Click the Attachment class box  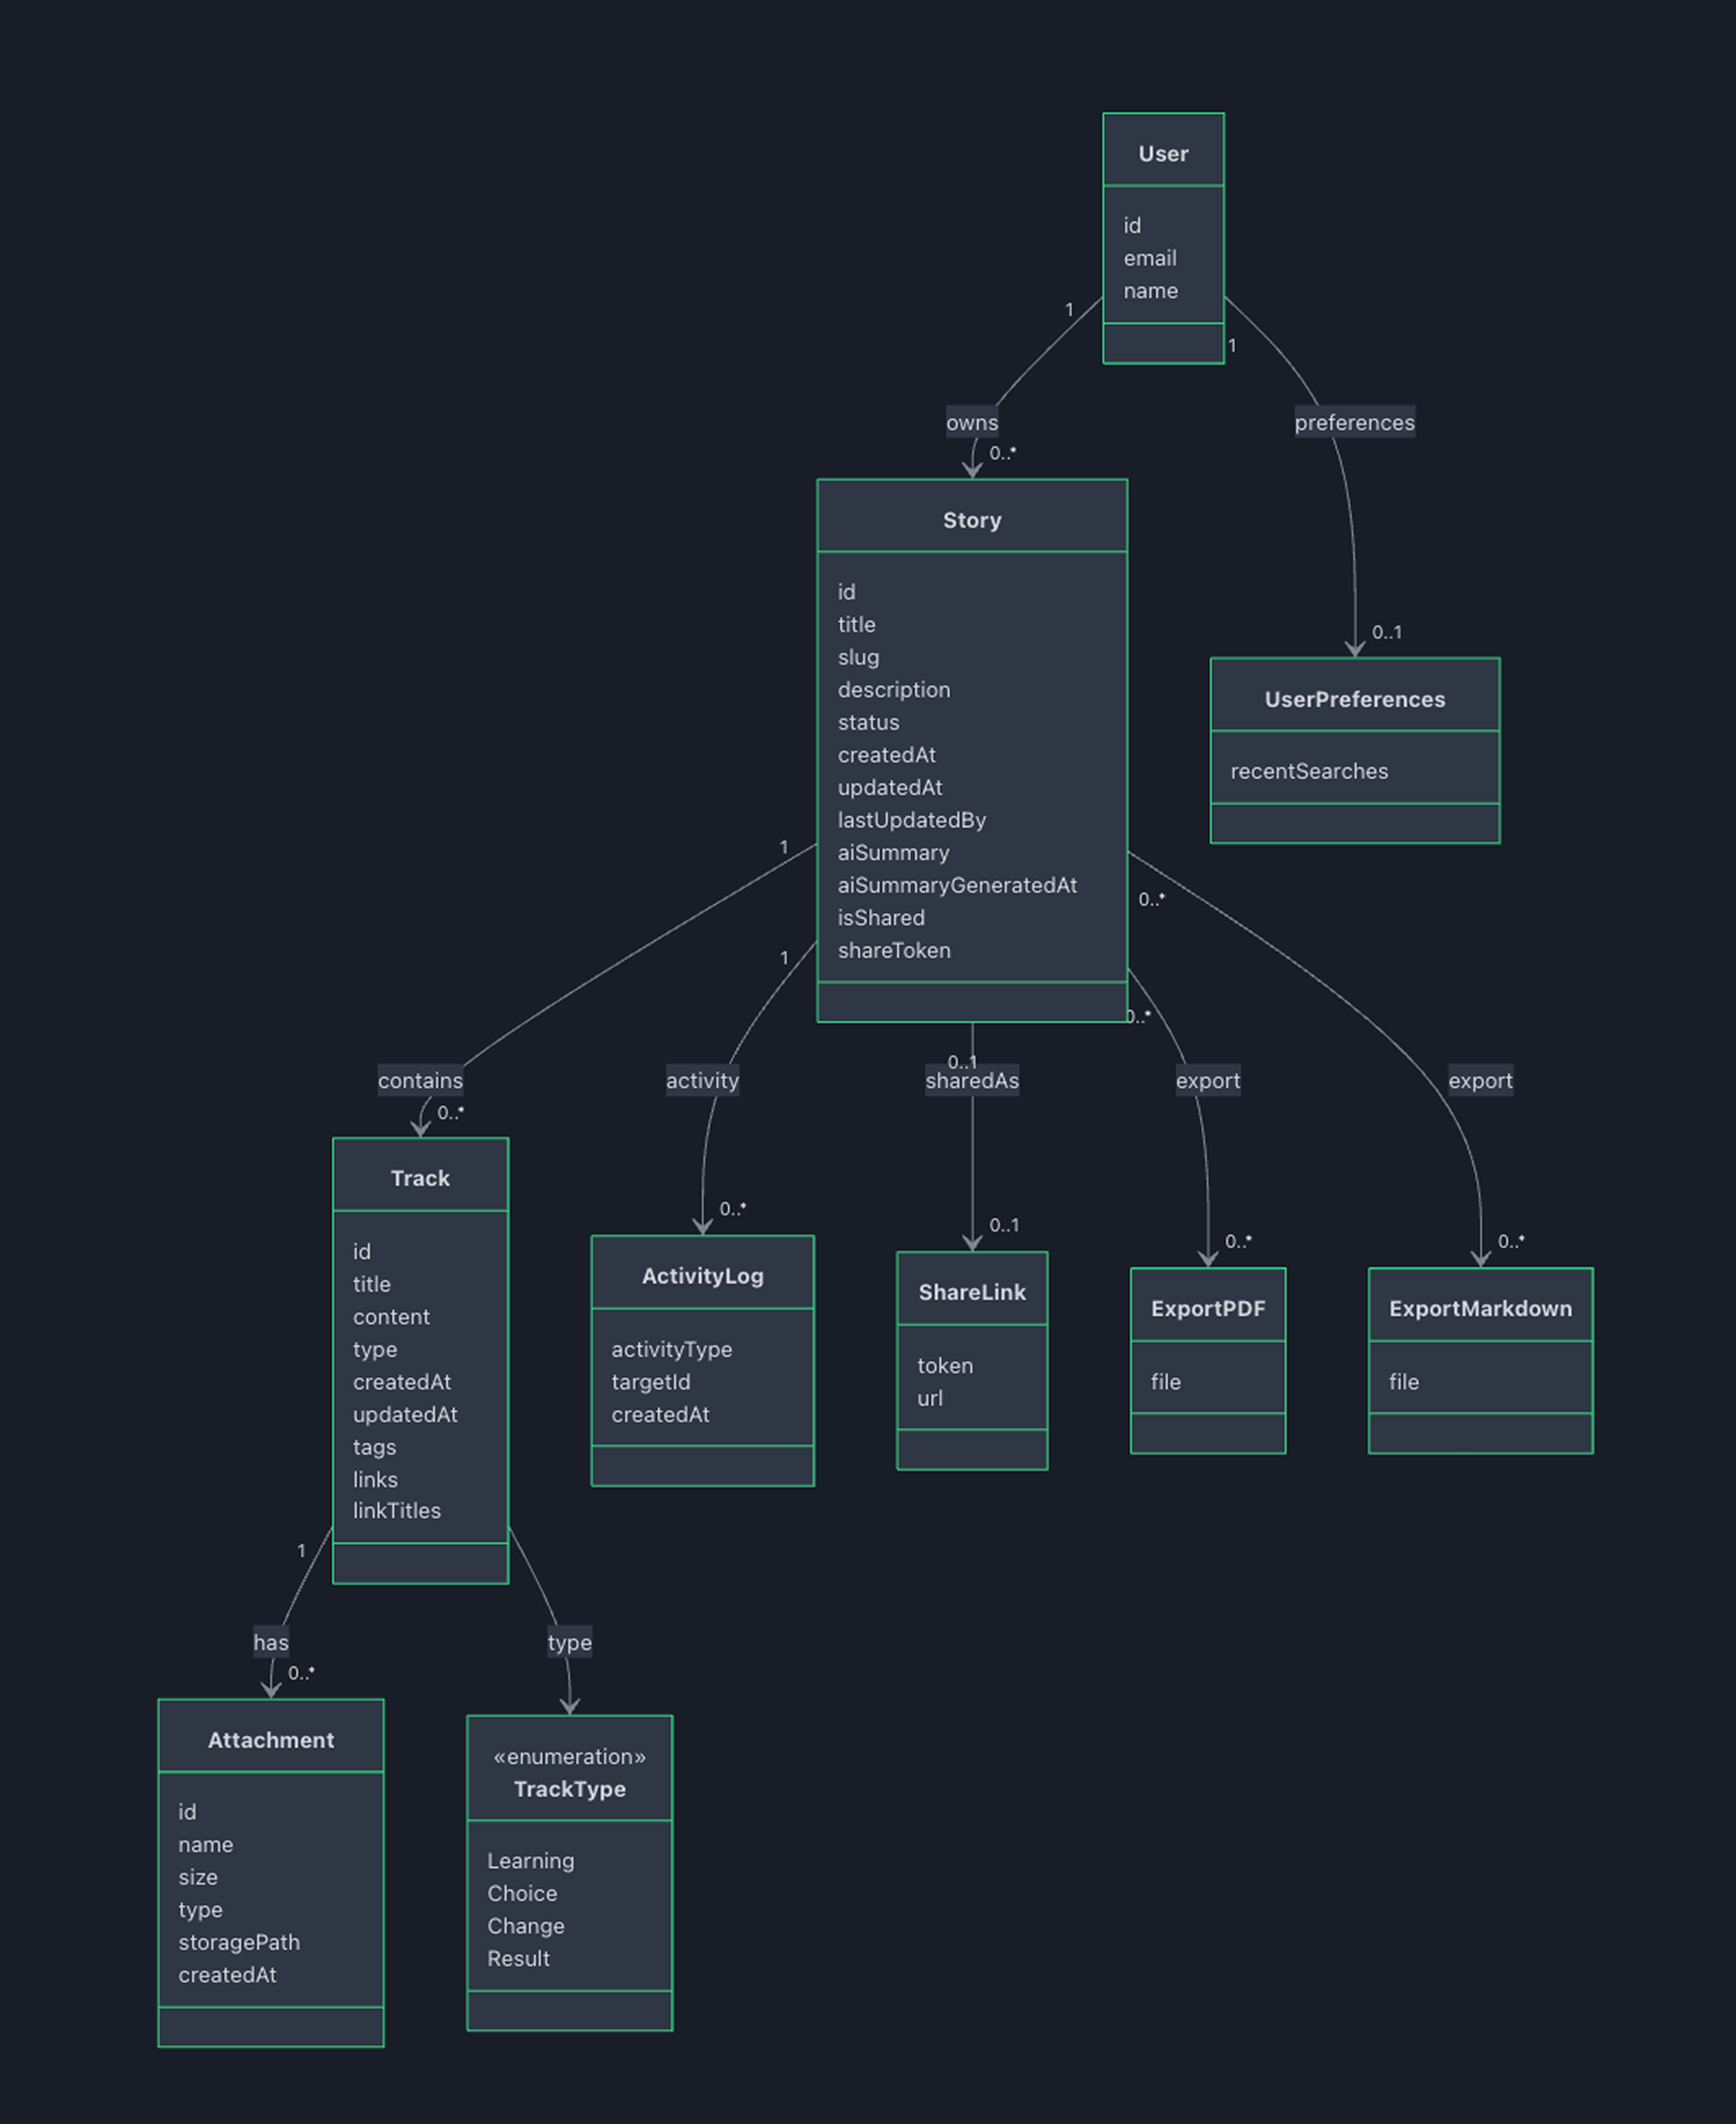pyautogui.click(x=270, y=1740)
